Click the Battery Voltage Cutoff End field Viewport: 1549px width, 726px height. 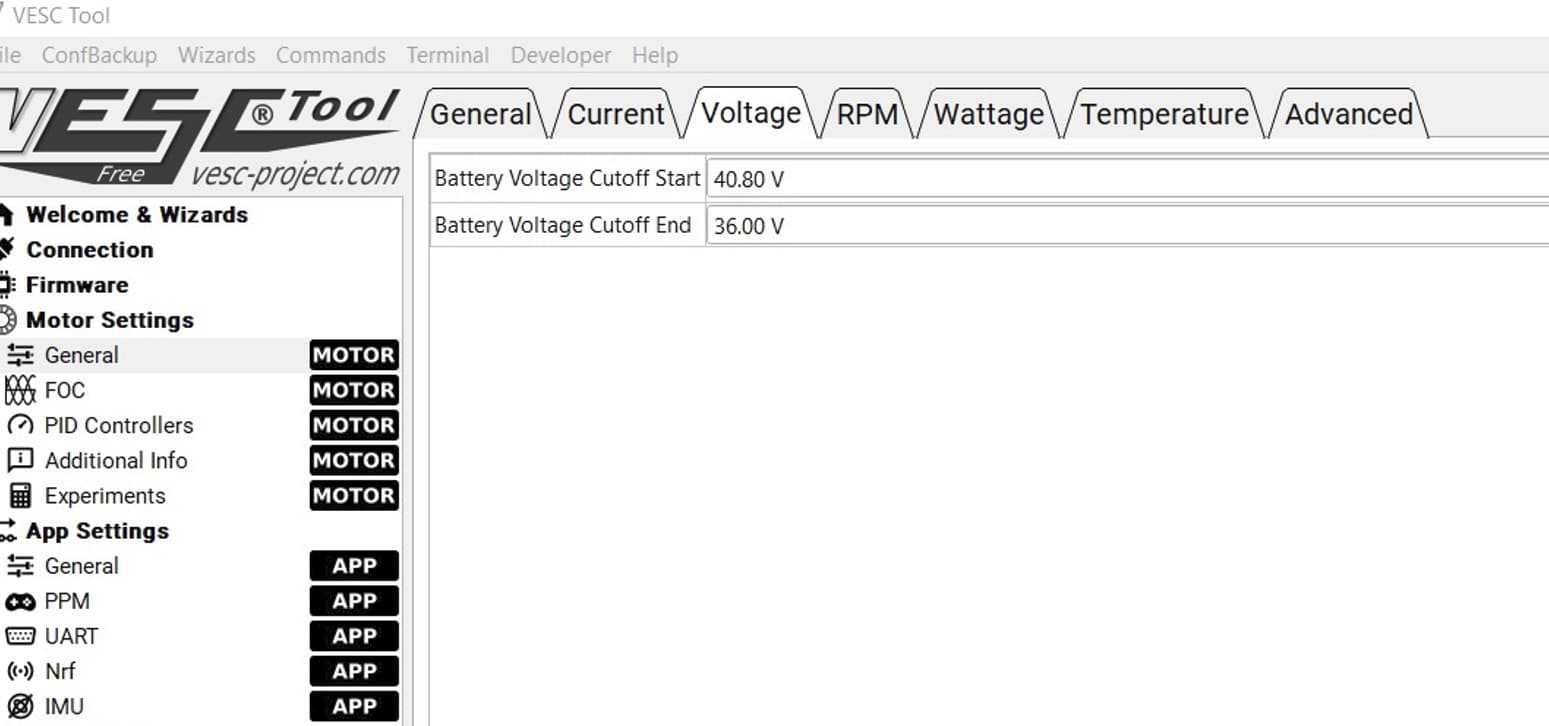[x=1127, y=226]
